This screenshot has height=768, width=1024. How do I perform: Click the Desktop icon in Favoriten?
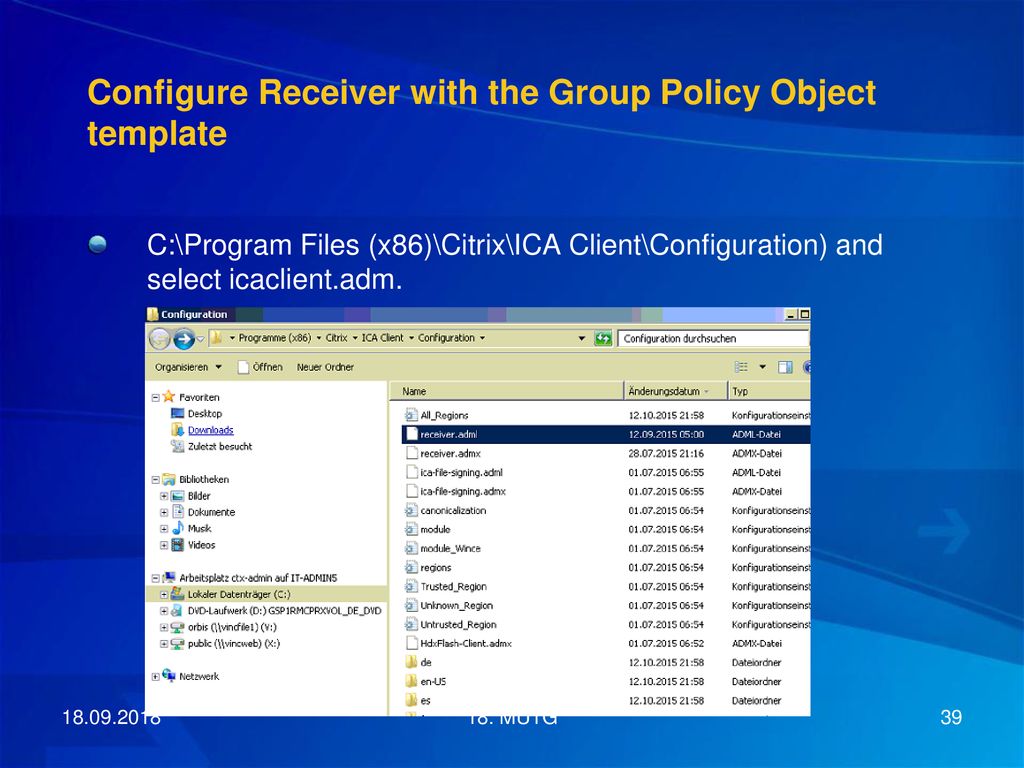point(177,413)
